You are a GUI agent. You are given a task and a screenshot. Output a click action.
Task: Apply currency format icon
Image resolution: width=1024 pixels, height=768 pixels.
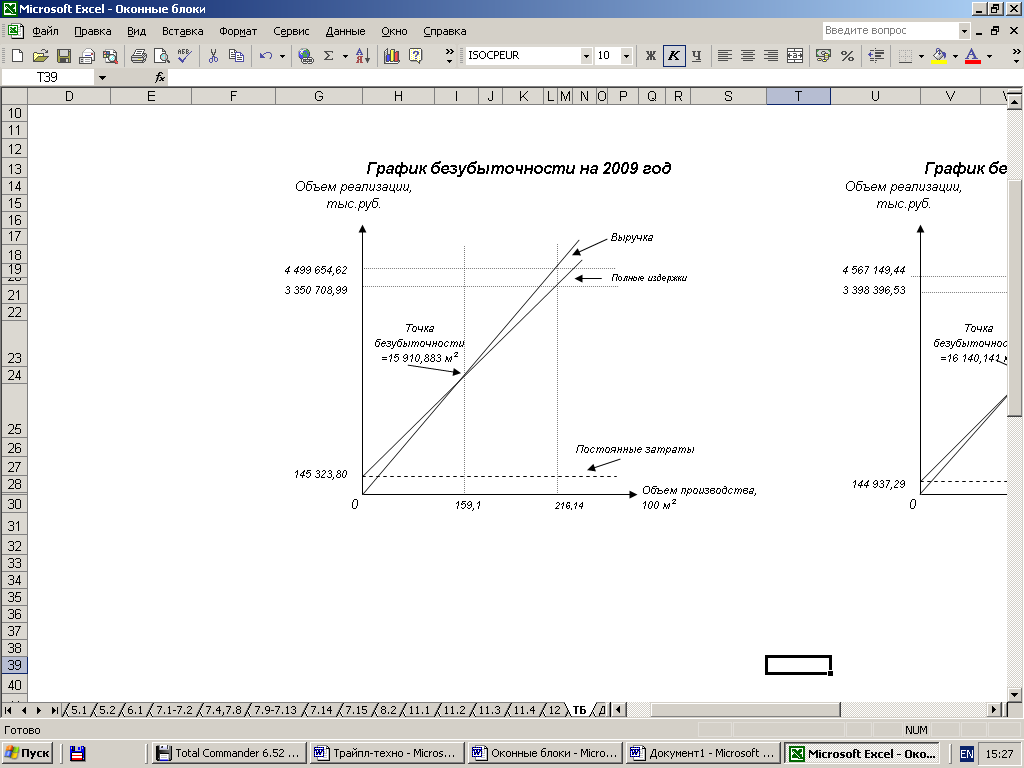click(824, 56)
